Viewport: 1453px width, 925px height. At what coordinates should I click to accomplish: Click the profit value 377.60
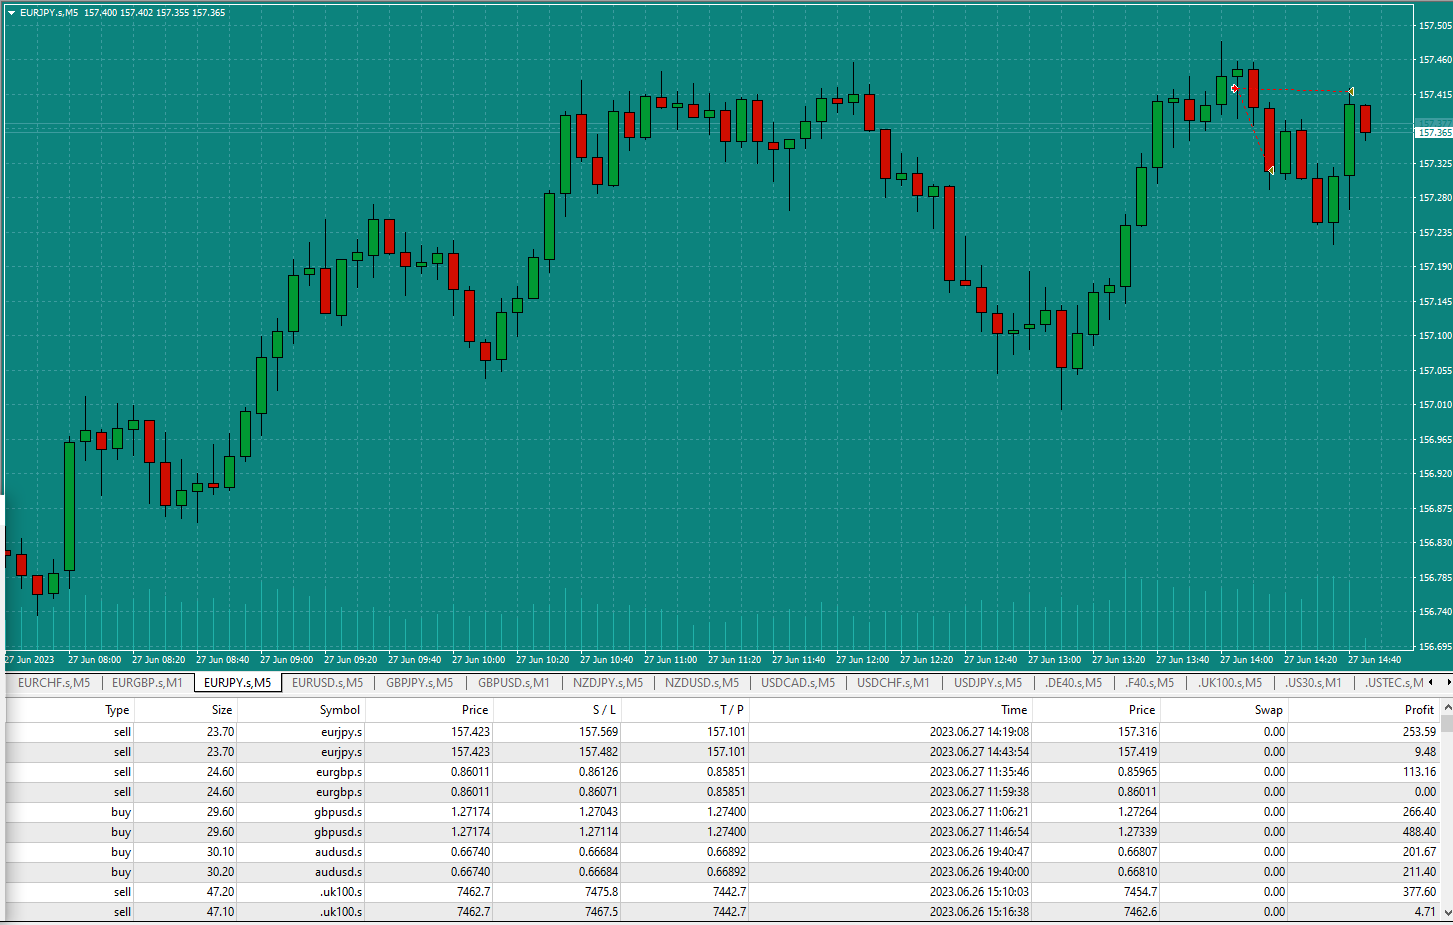point(1419,892)
